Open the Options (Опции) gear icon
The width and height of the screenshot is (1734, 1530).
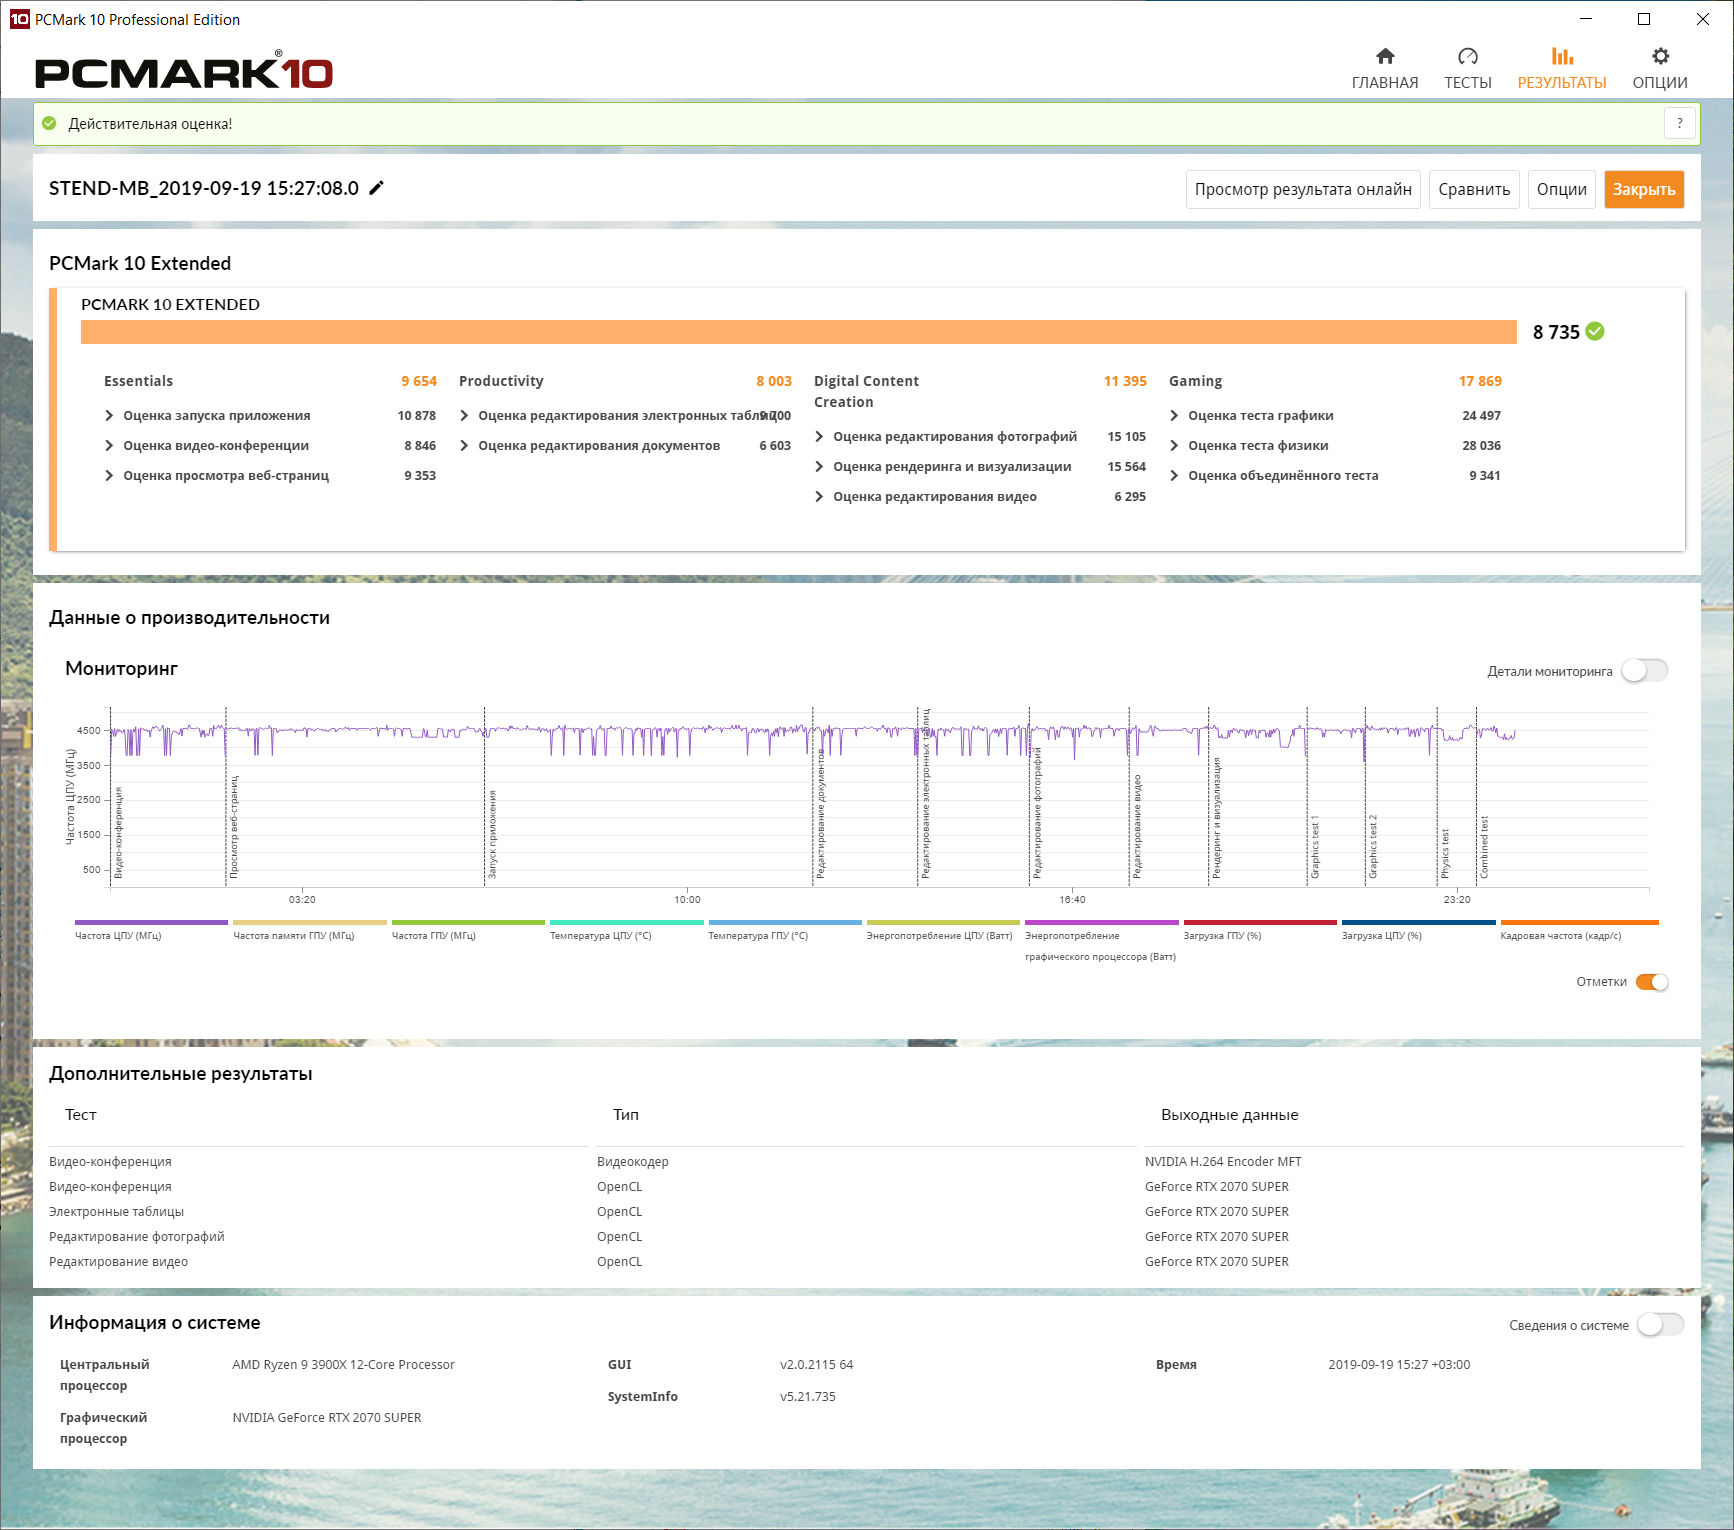[x=1659, y=57]
